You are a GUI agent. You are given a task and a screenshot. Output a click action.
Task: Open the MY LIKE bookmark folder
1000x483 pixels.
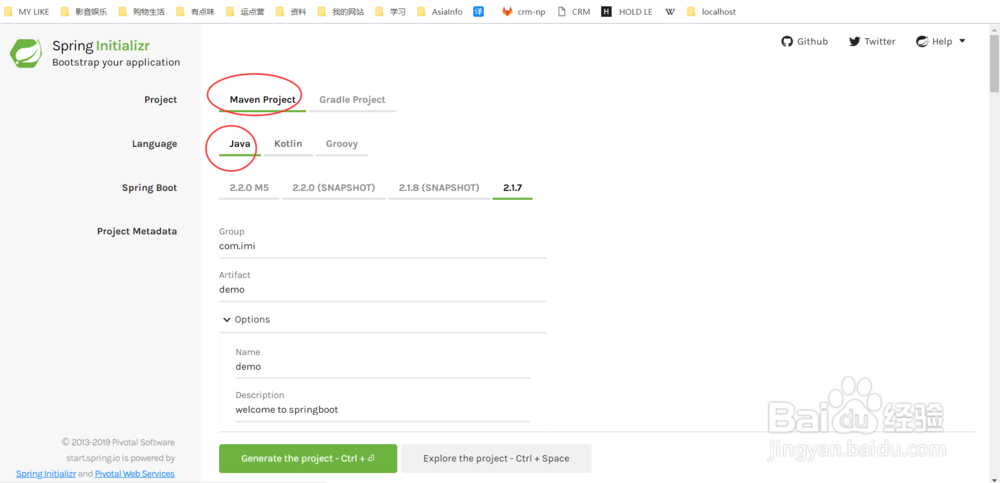[x=27, y=11]
